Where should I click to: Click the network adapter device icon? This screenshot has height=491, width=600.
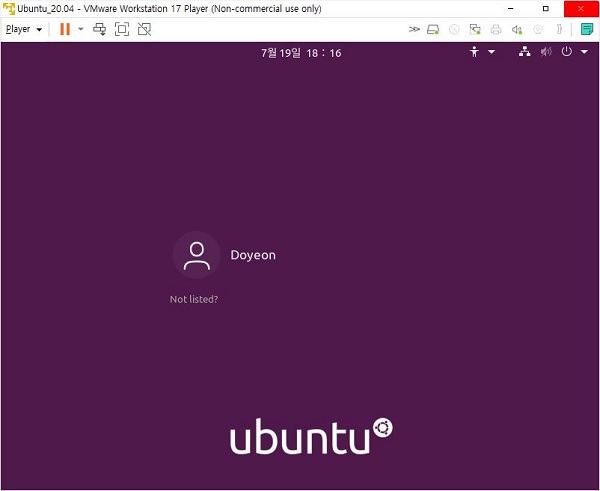point(475,29)
